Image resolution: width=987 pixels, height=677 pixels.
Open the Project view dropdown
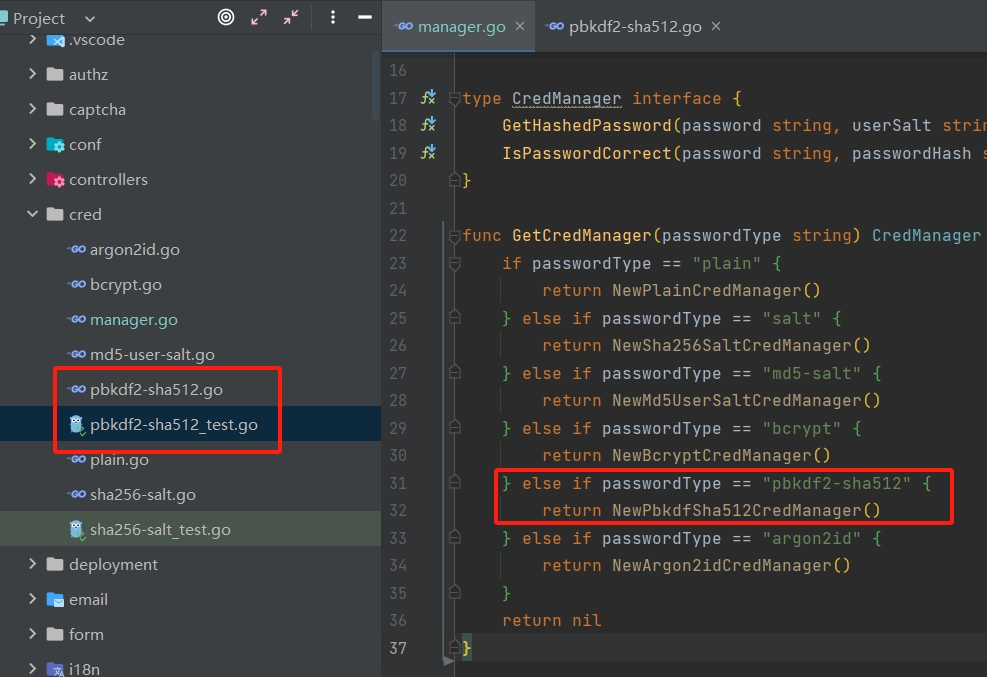point(90,19)
